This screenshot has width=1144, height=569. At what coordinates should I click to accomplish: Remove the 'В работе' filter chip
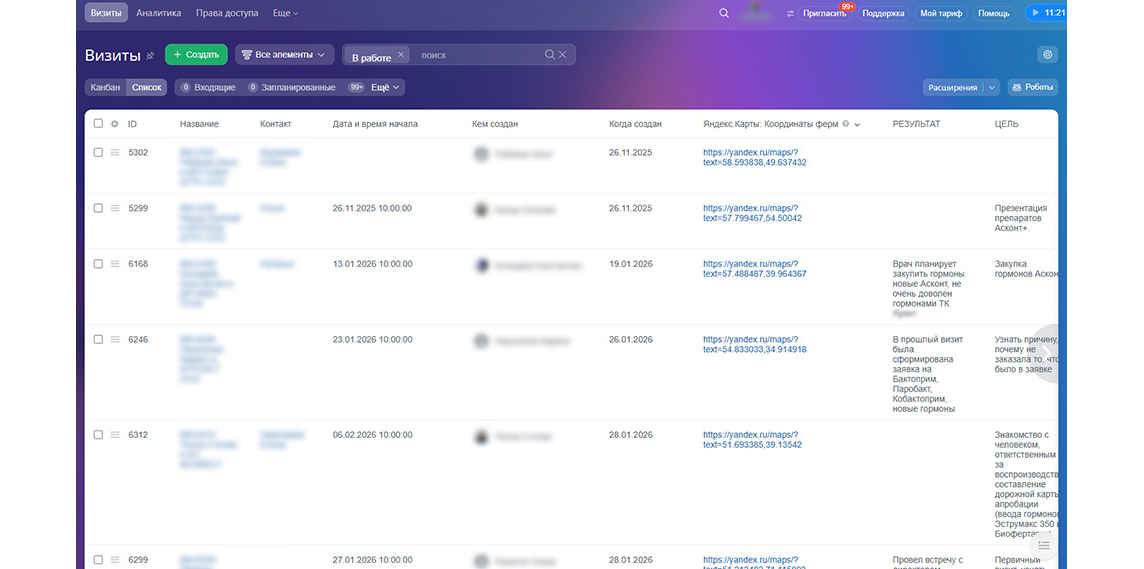click(x=401, y=55)
